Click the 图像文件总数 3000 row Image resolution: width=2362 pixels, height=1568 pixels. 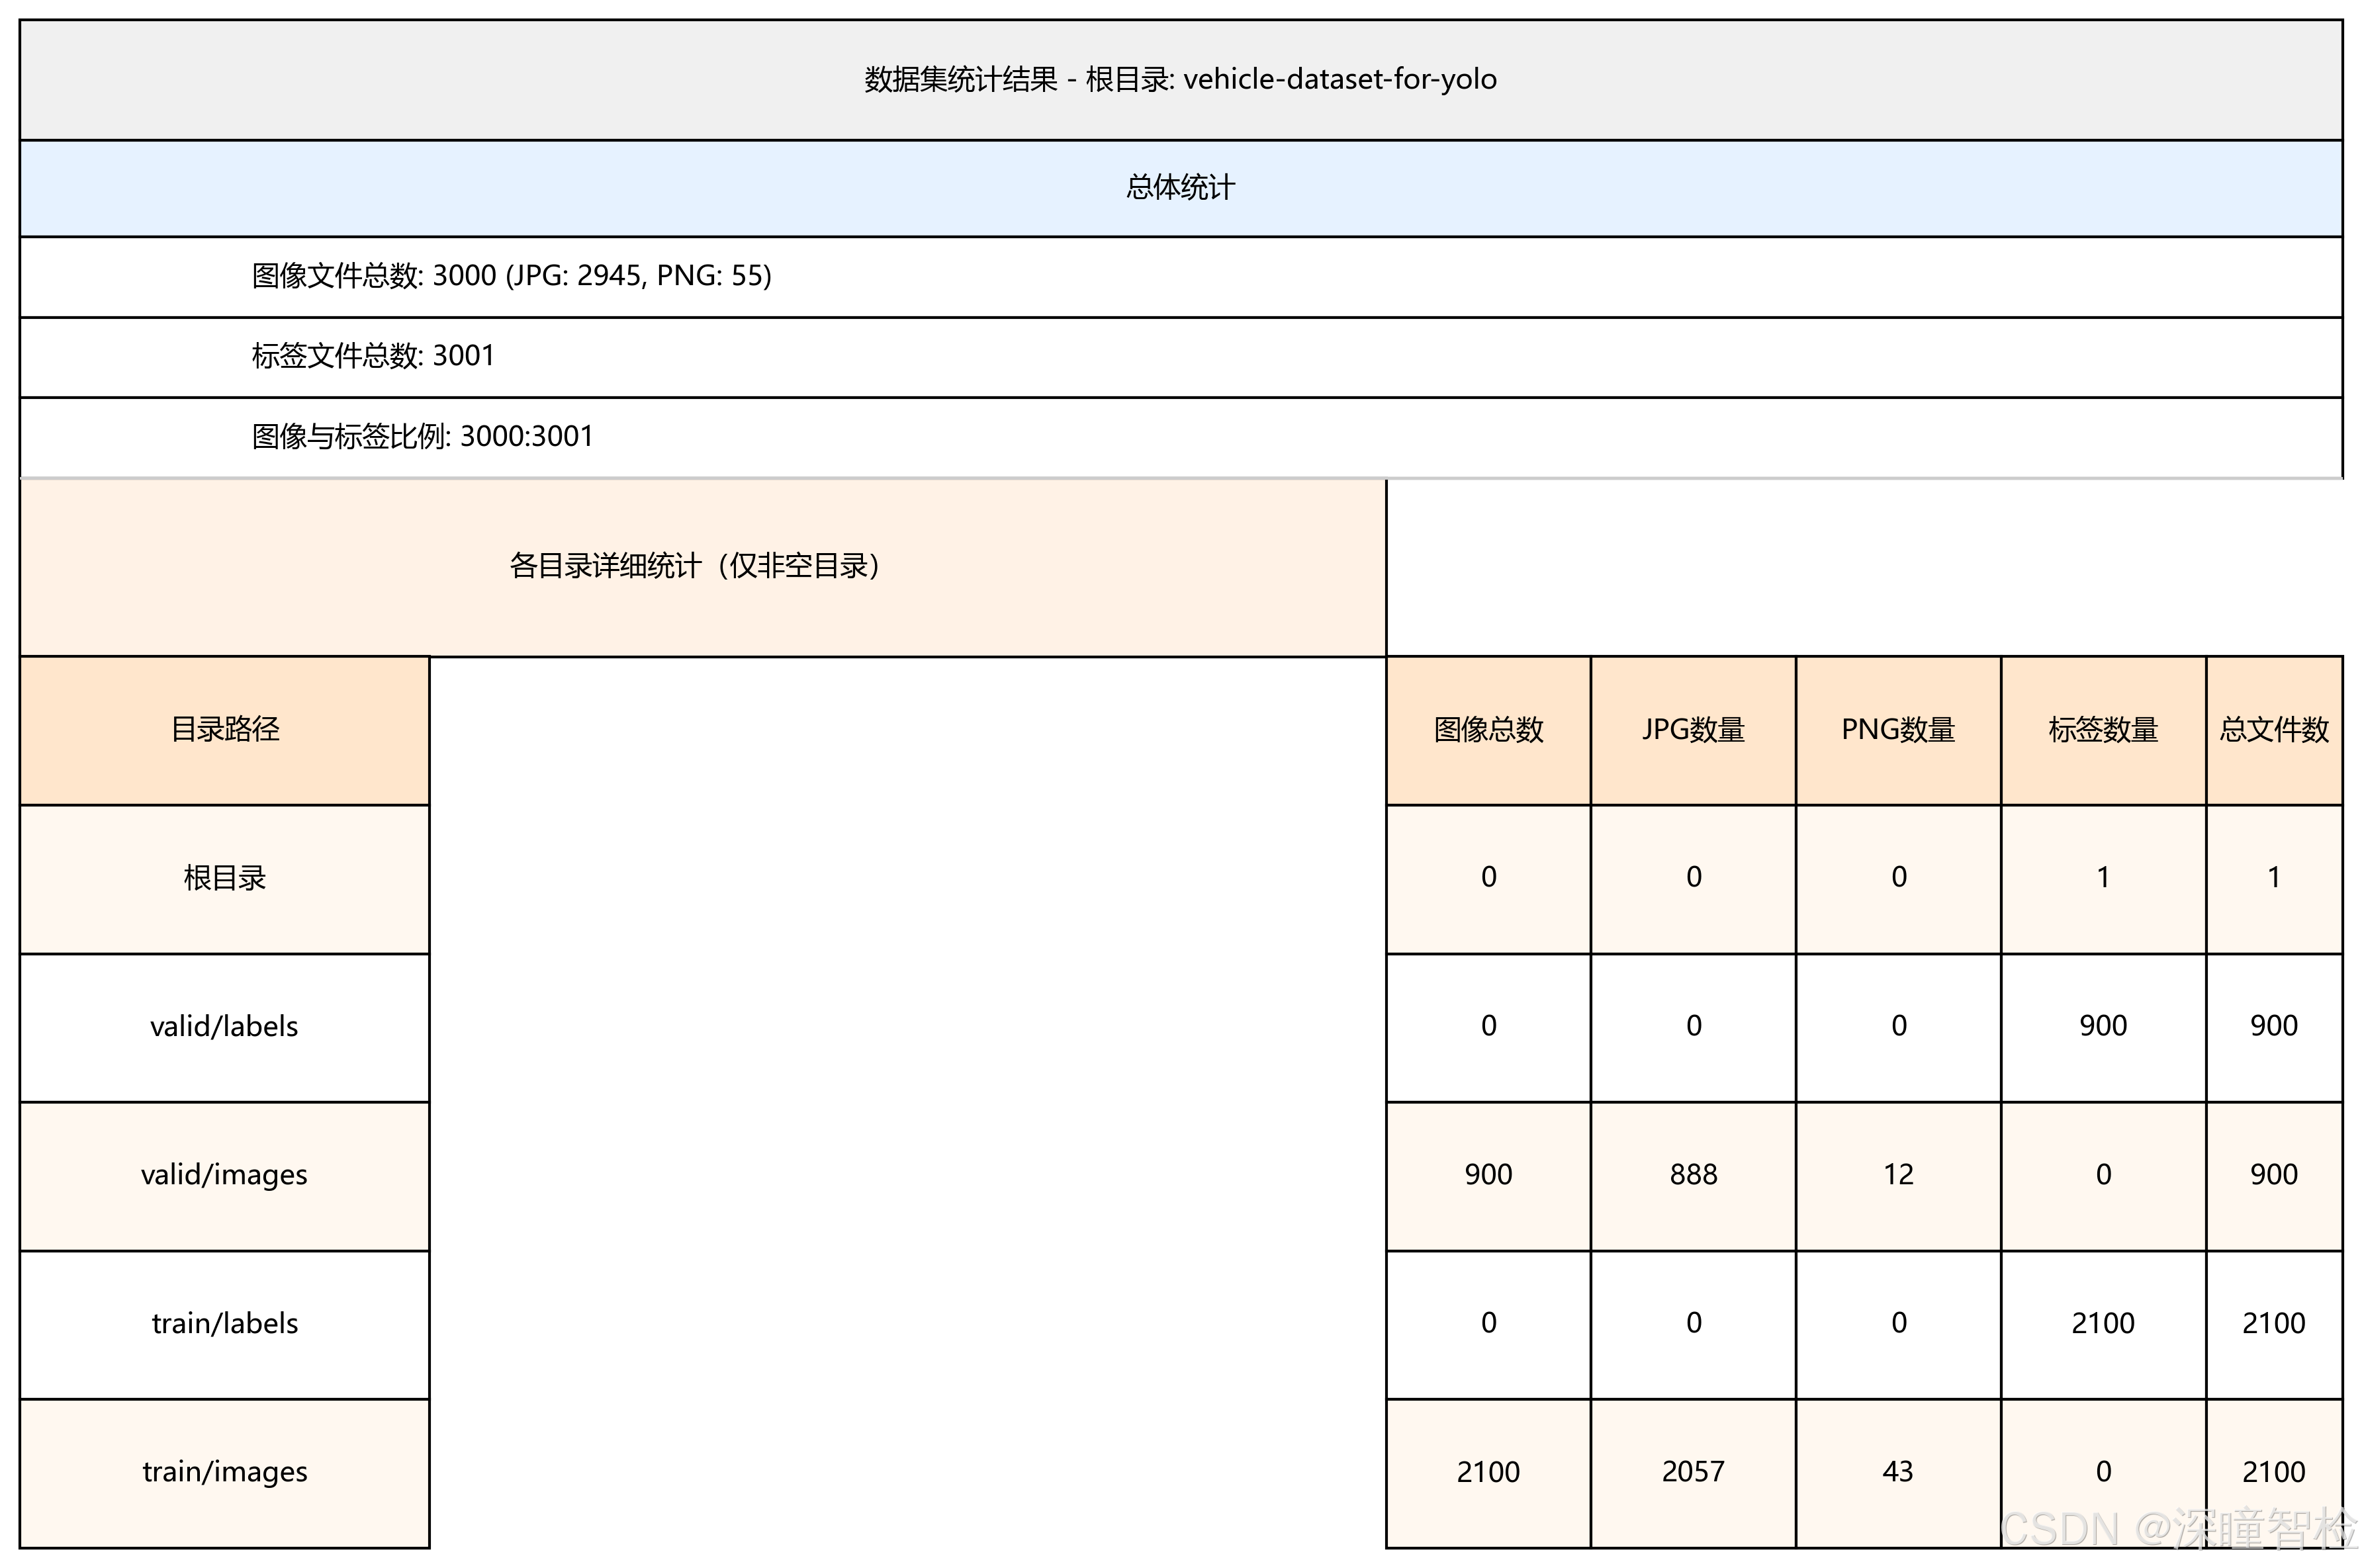click(511, 275)
